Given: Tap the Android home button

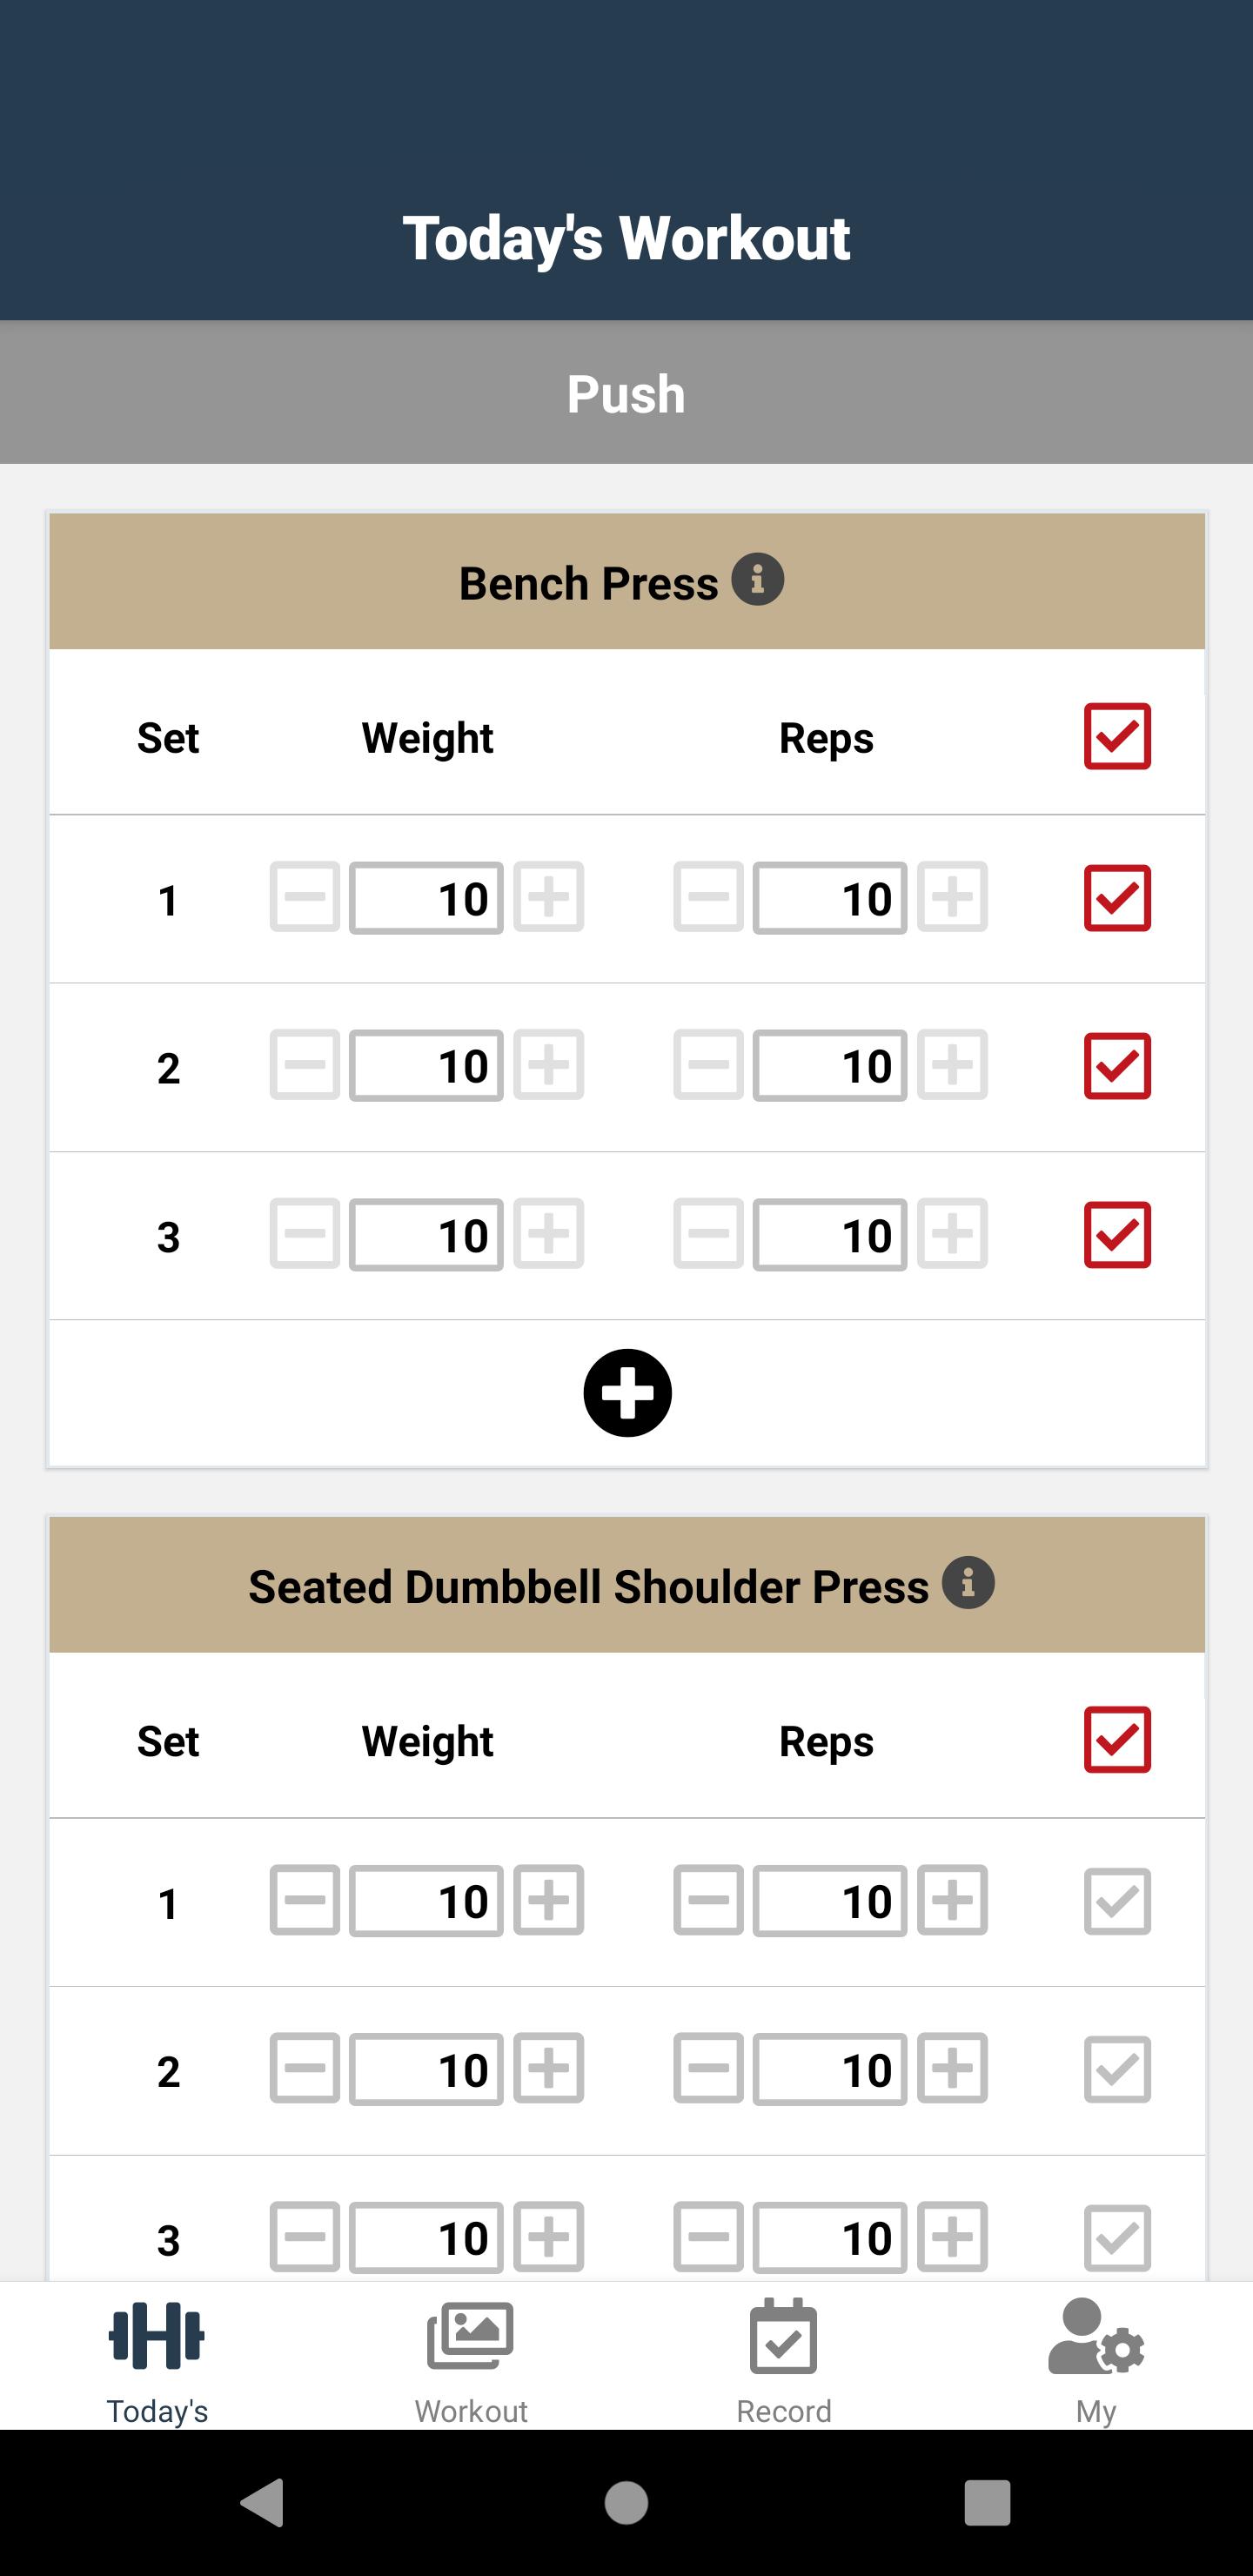Looking at the screenshot, I should pyautogui.click(x=626, y=2502).
